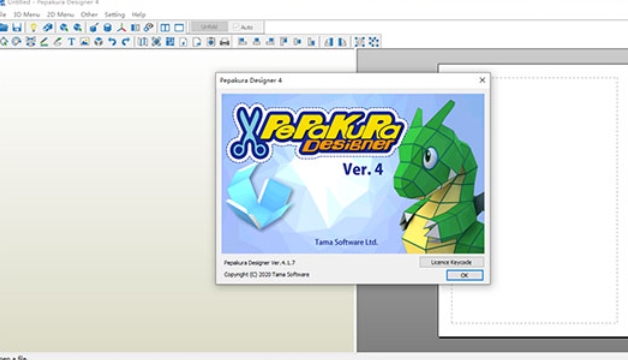Click the Licence Keycode button

click(451, 262)
